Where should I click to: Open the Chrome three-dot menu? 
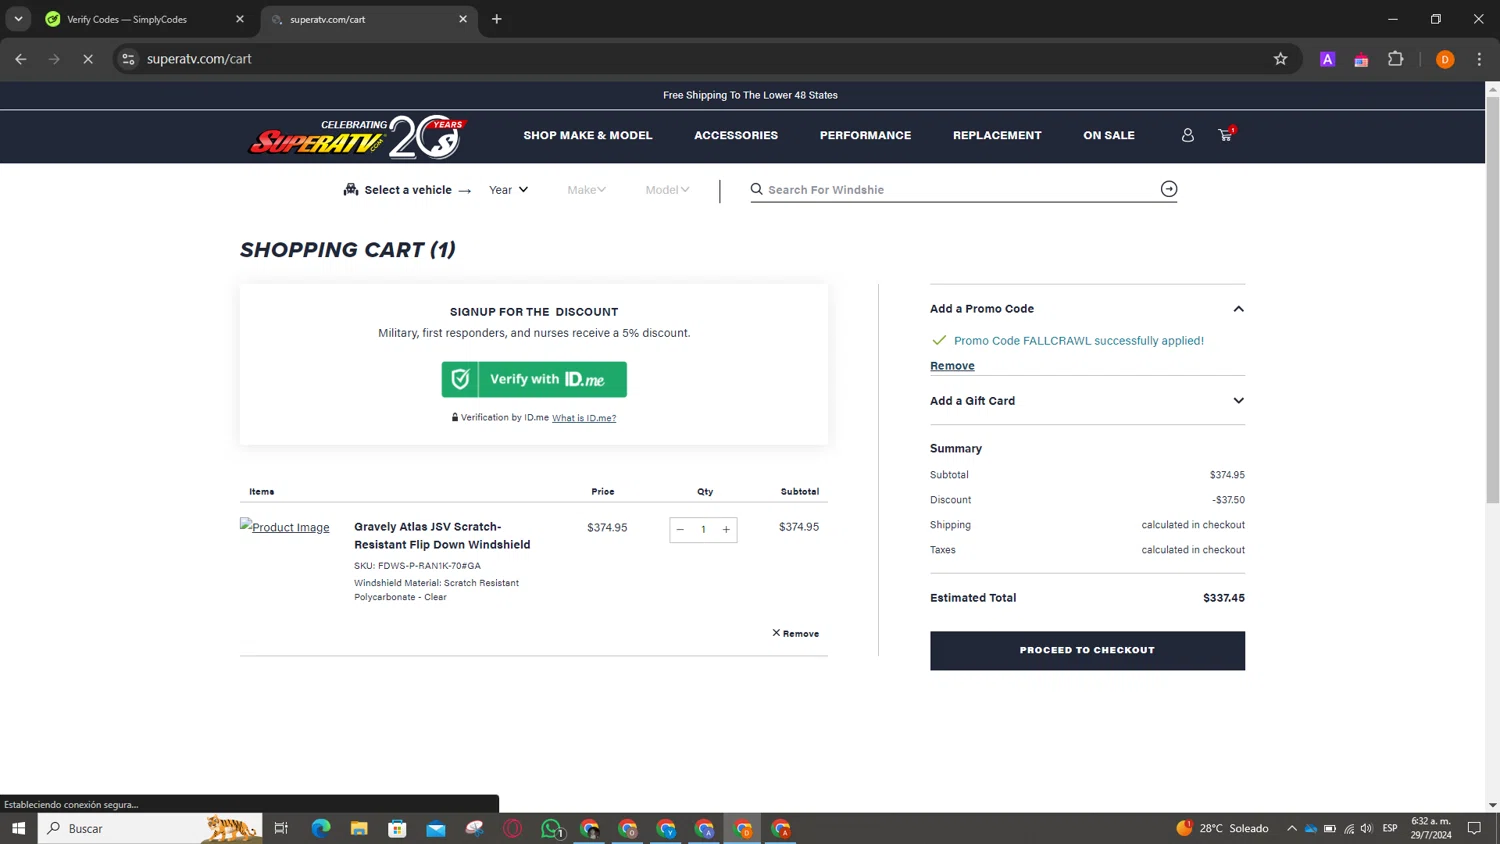1479,59
